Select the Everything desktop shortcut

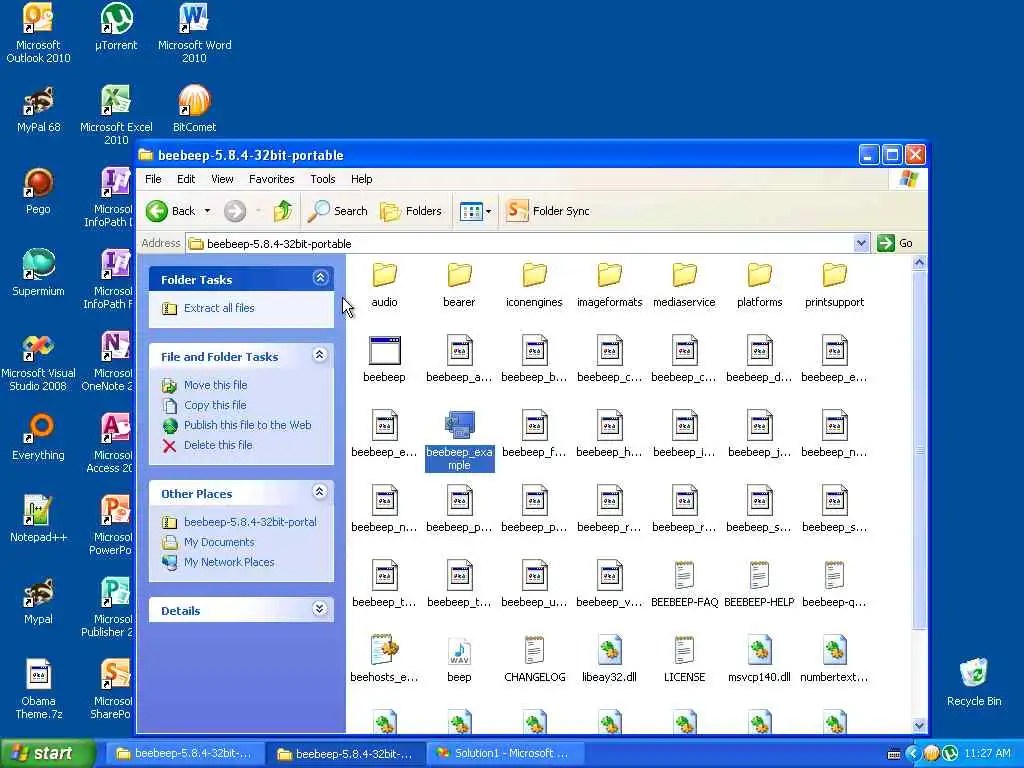[38, 438]
